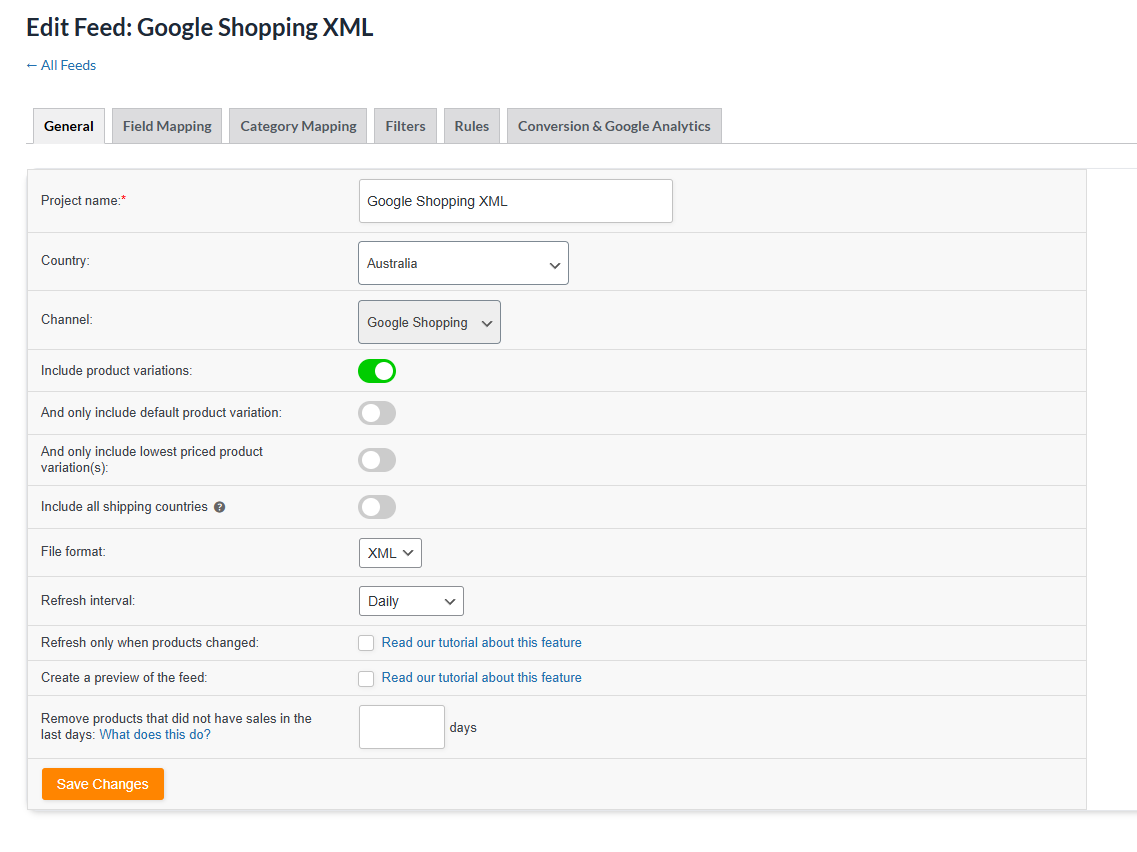The image size is (1137, 852).
Task: Open Conversion & Google Analytics tab
Action: [x=614, y=126]
